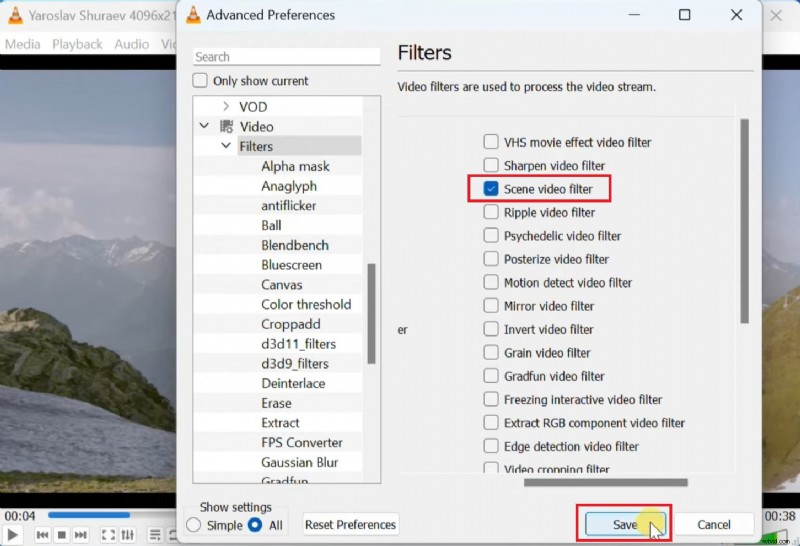Click the Video category icon in tree
This screenshot has width=800, height=546.
point(227,127)
